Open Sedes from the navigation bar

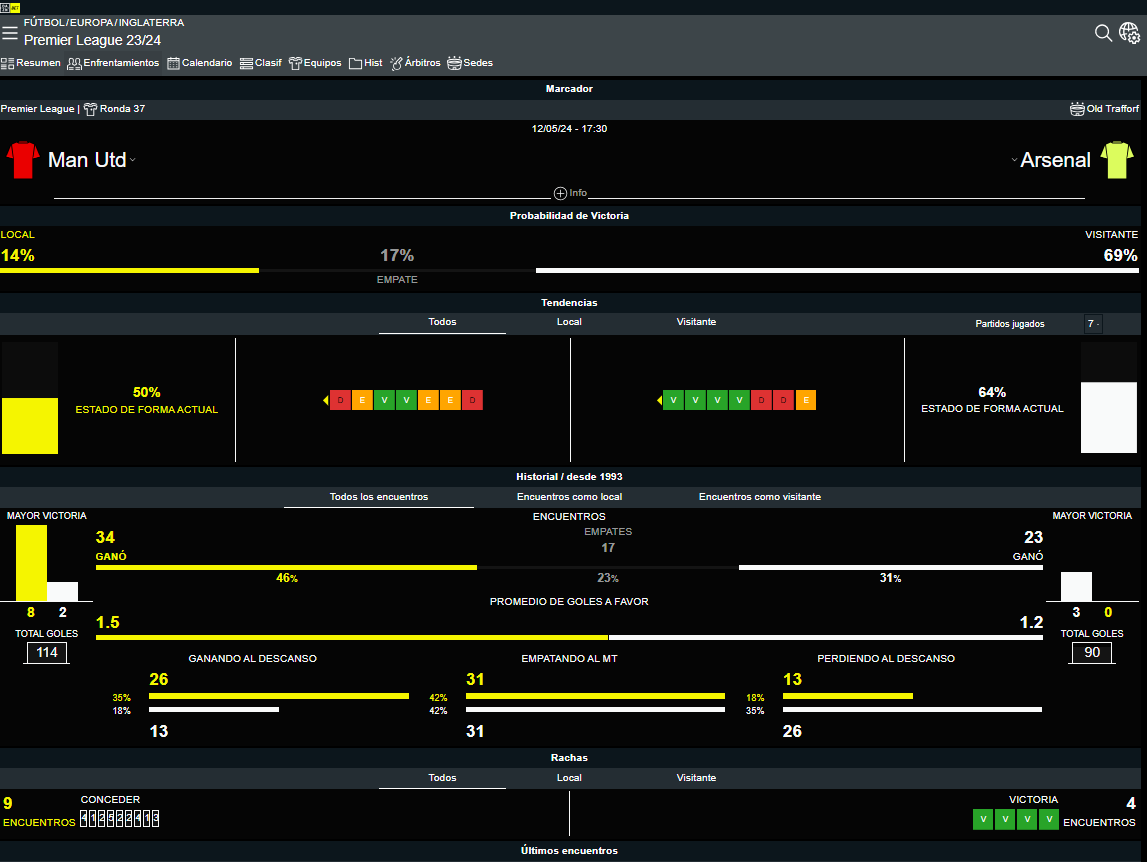pos(470,63)
